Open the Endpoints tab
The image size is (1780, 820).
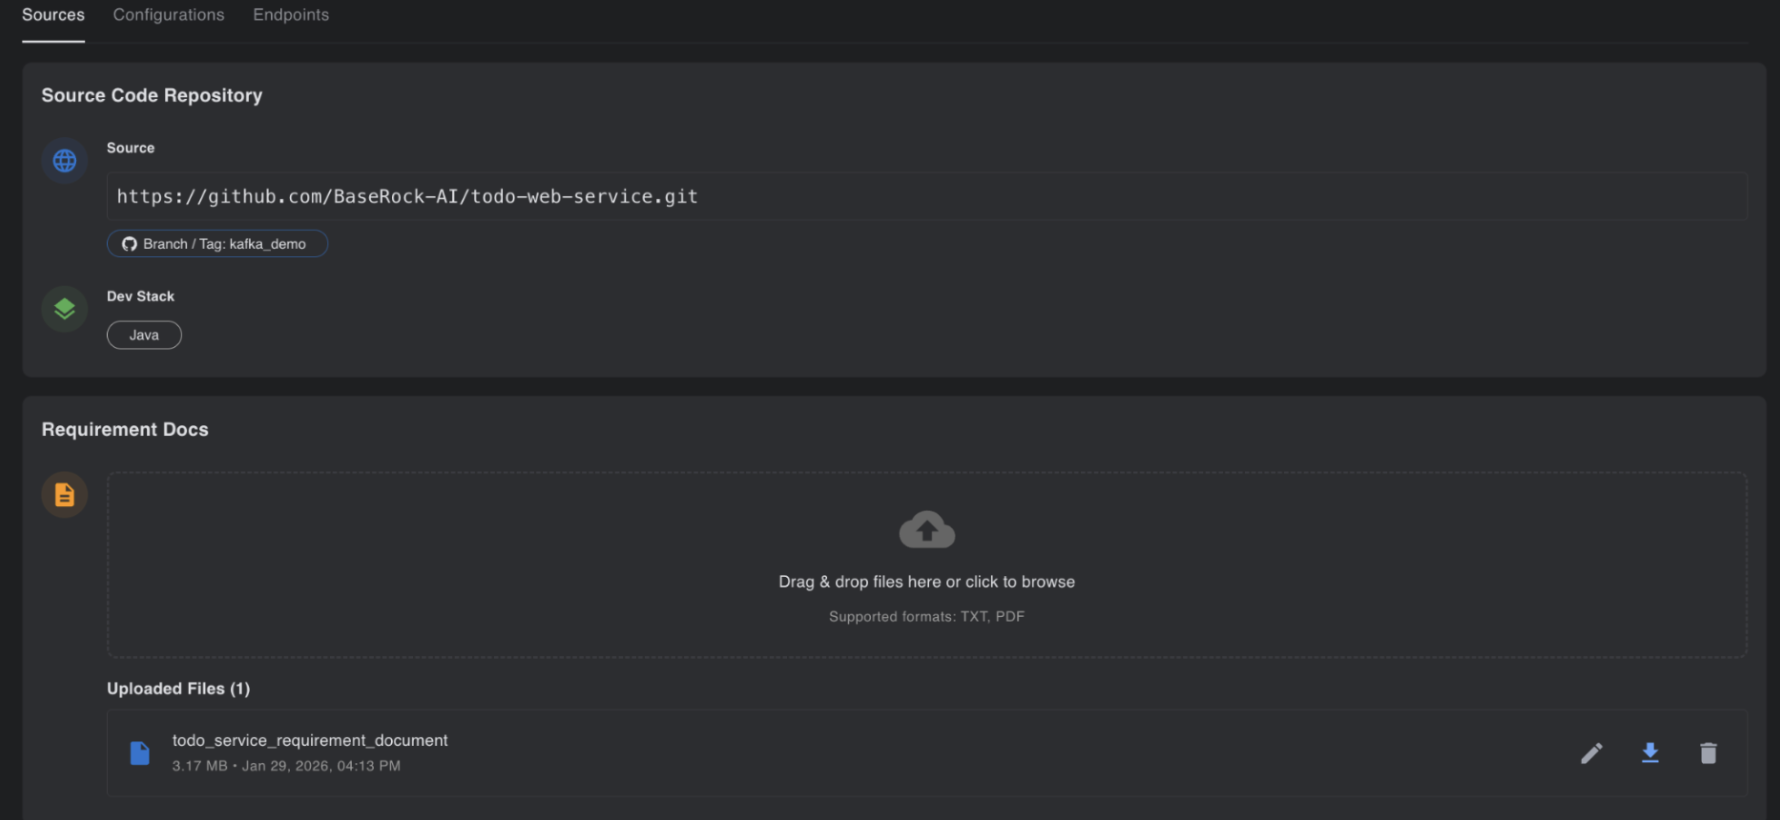point(291,15)
